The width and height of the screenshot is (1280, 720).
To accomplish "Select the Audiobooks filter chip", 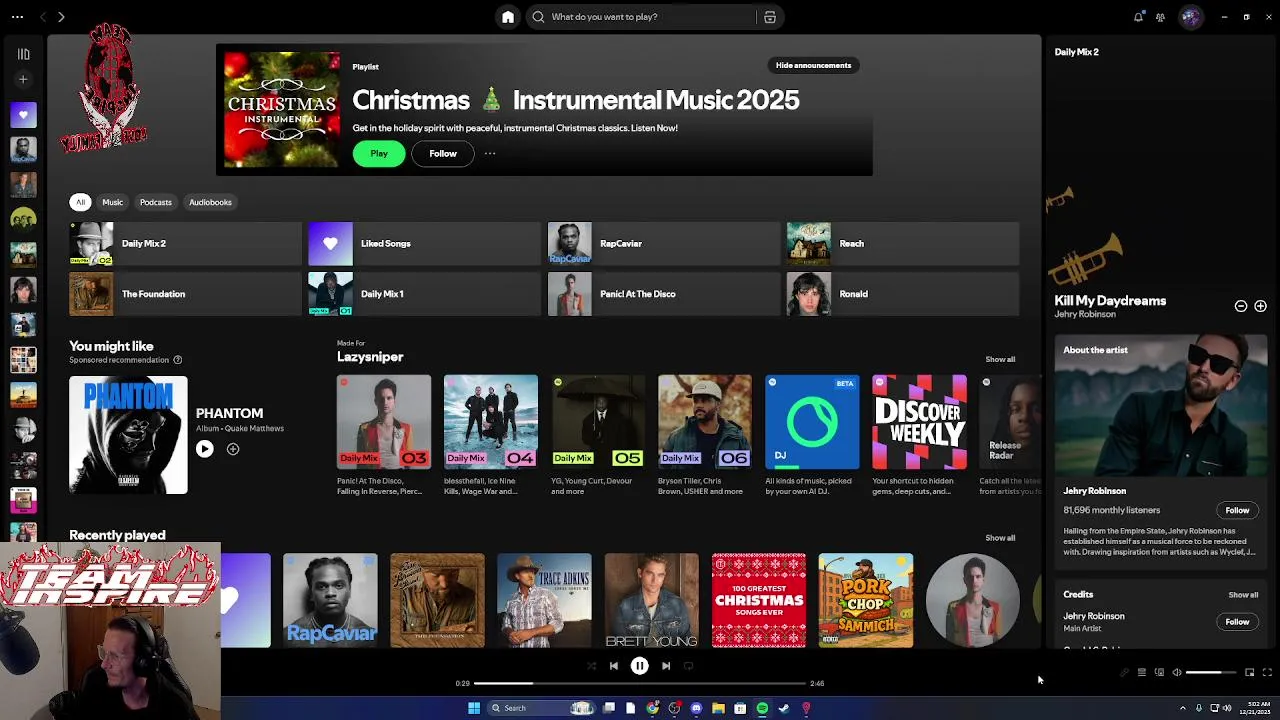I will [x=210, y=202].
